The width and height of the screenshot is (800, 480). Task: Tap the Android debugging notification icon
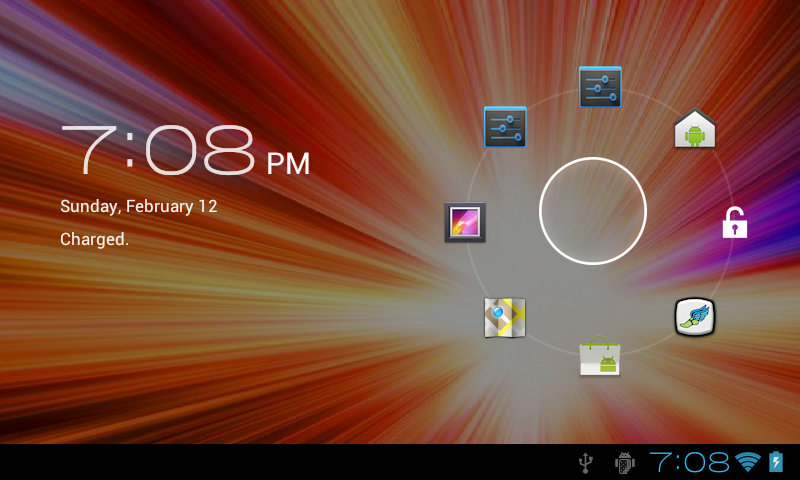point(625,462)
